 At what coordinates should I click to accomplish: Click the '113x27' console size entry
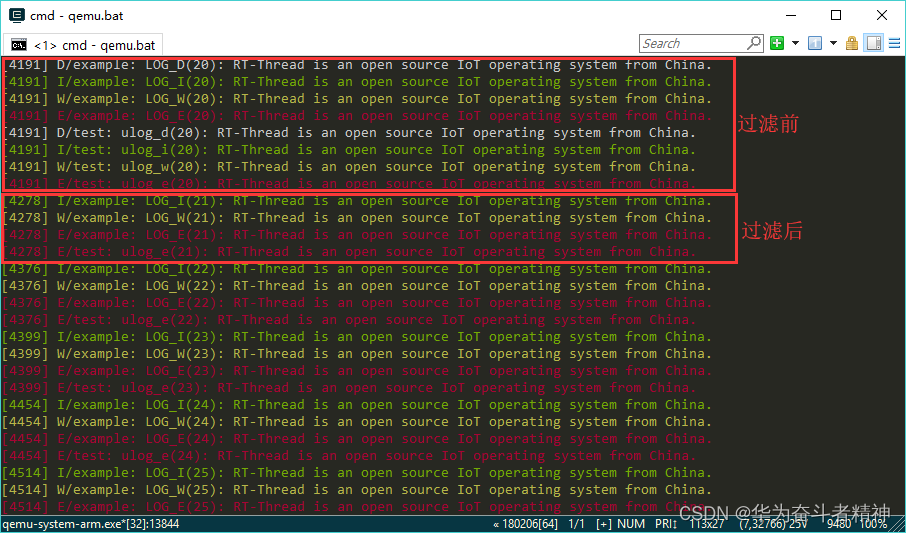[707, 524]
